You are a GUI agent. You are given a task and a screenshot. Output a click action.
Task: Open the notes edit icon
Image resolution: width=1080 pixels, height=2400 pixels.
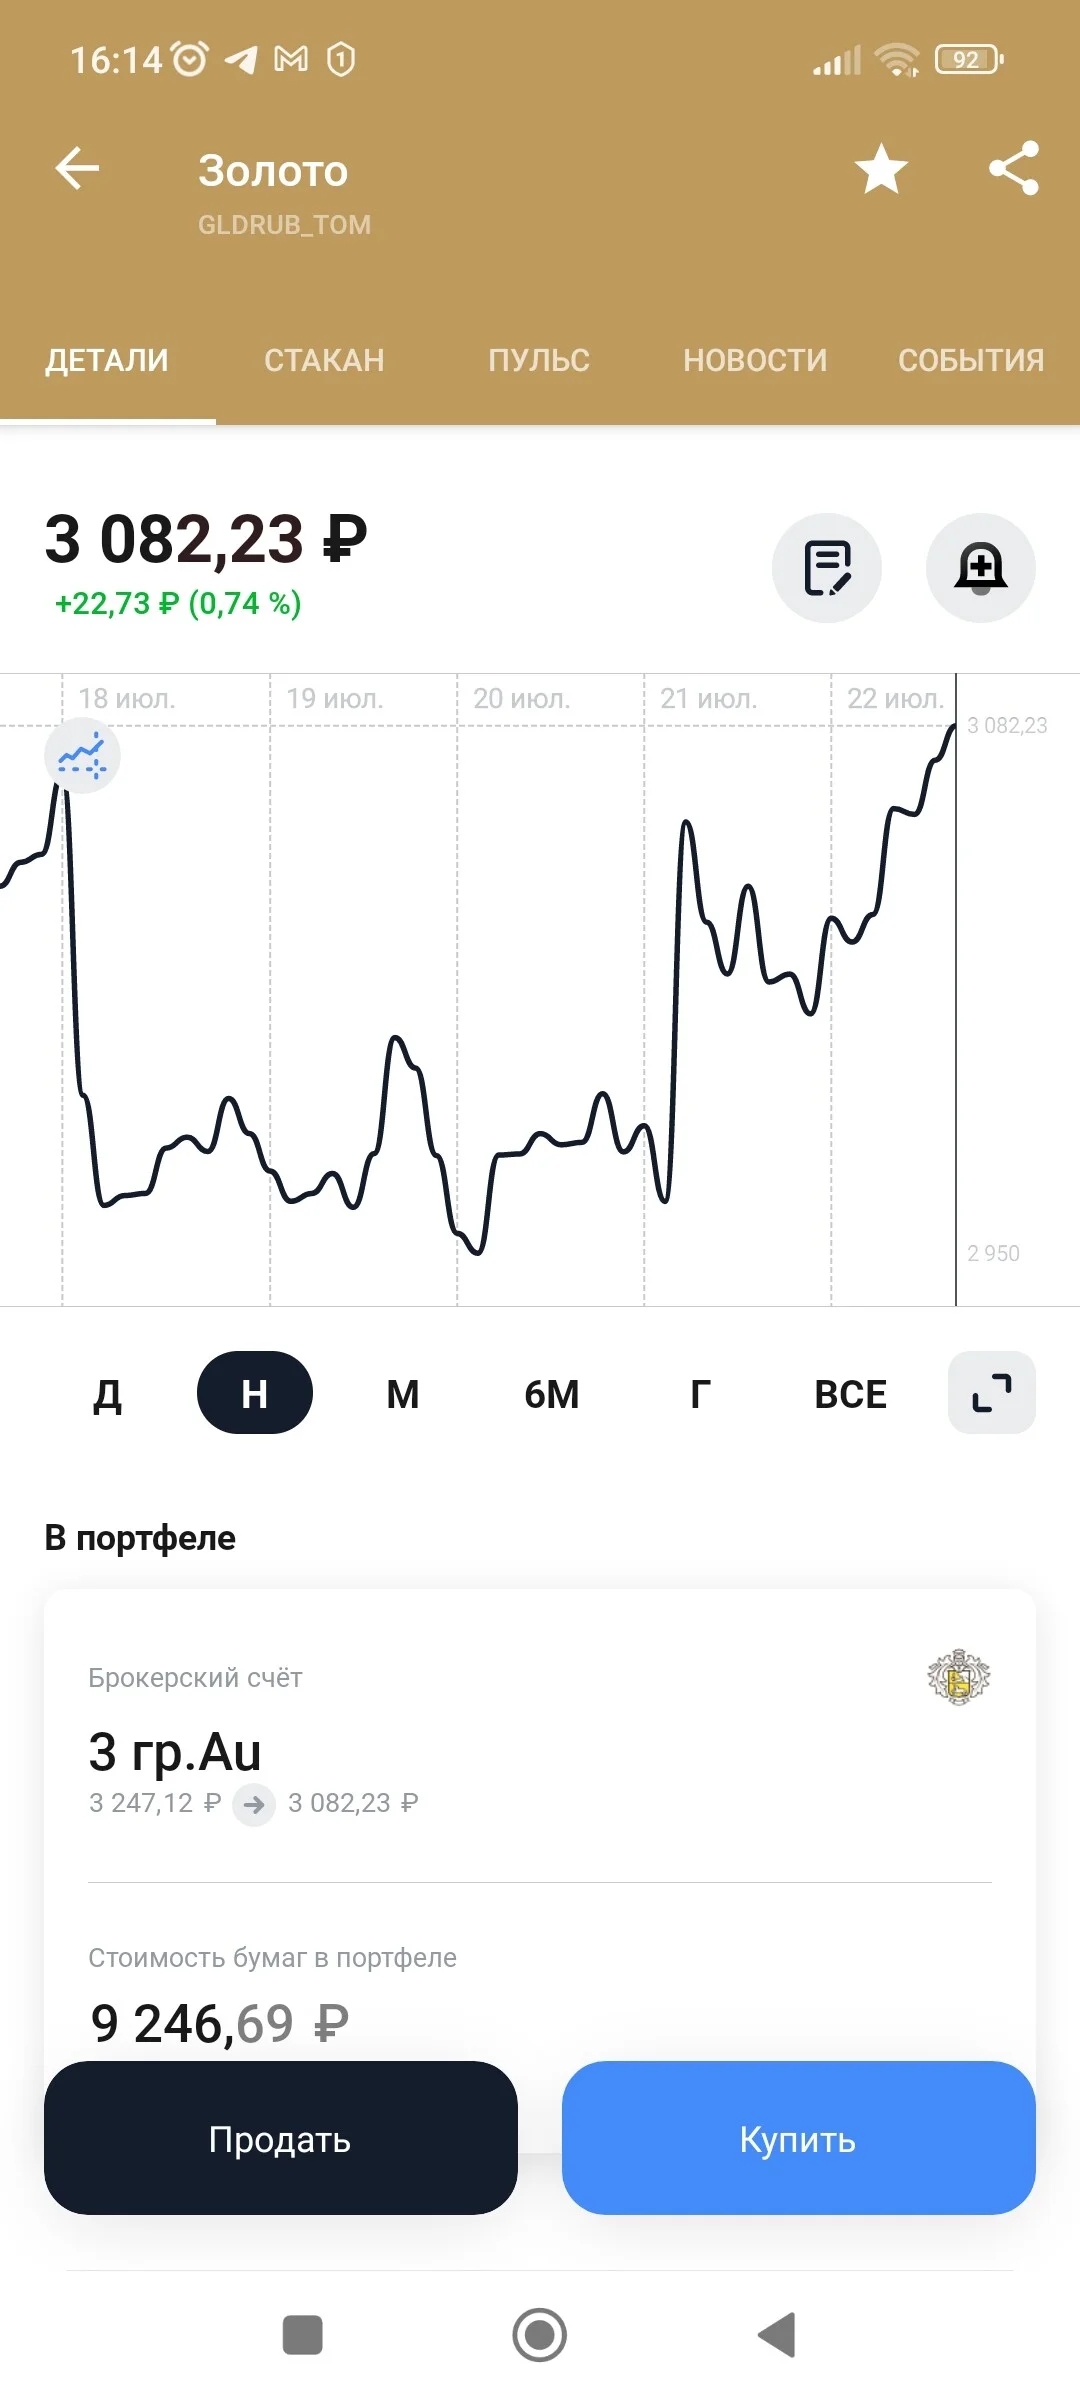click(827, 568)
